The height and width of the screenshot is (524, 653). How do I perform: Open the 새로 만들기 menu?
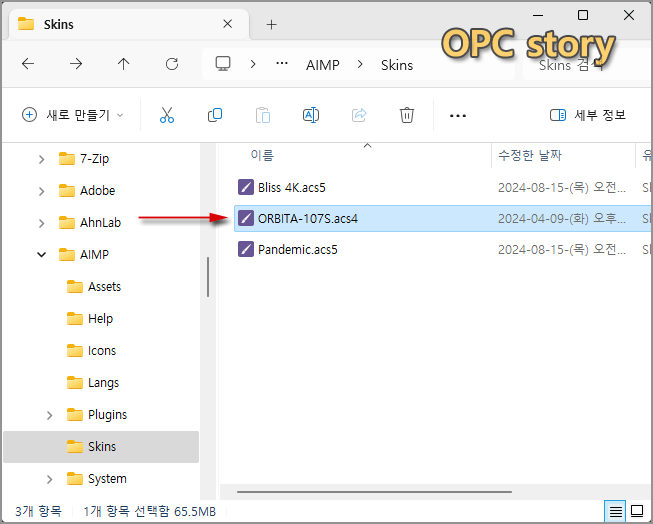pyautogui.click(x=72, y=115)
